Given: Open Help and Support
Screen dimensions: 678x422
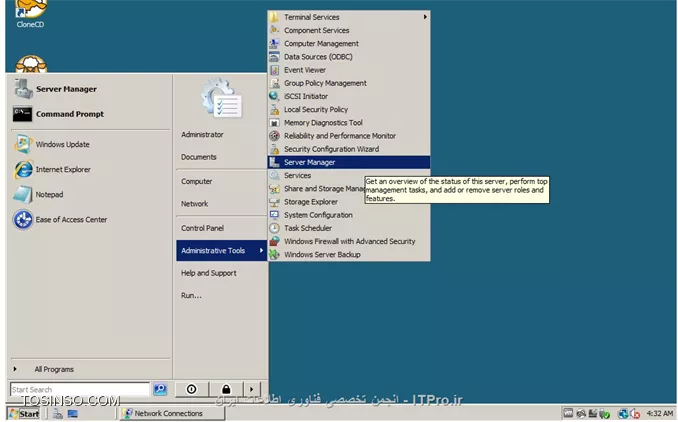Looking at the screenshot, I should click(x=221, y=273).
